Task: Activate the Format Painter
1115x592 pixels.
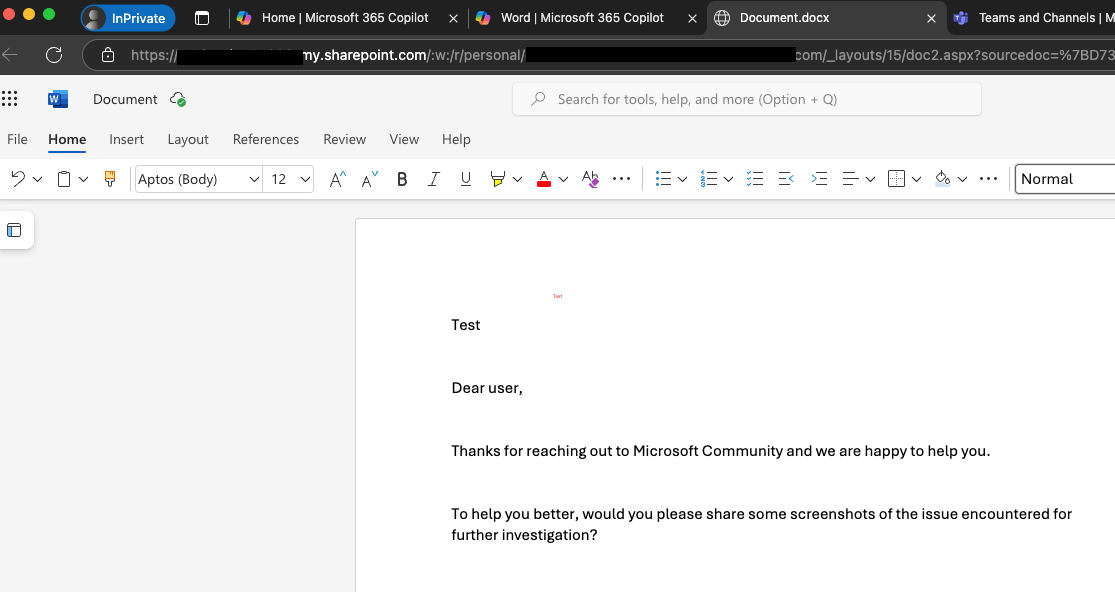Action: [109, 178]
